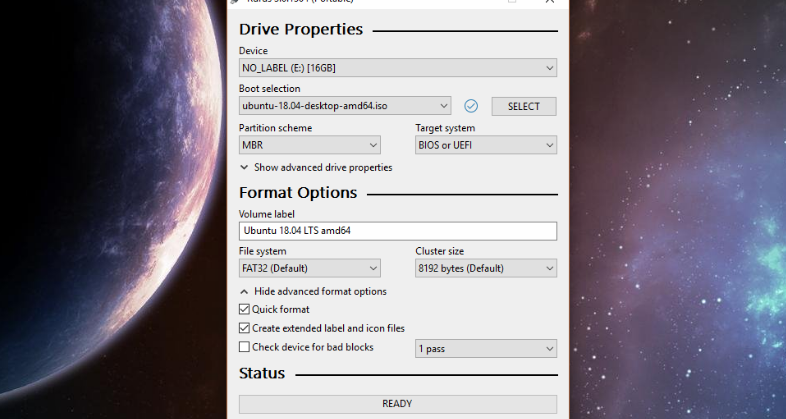Click the Target system label

point(445,128)
